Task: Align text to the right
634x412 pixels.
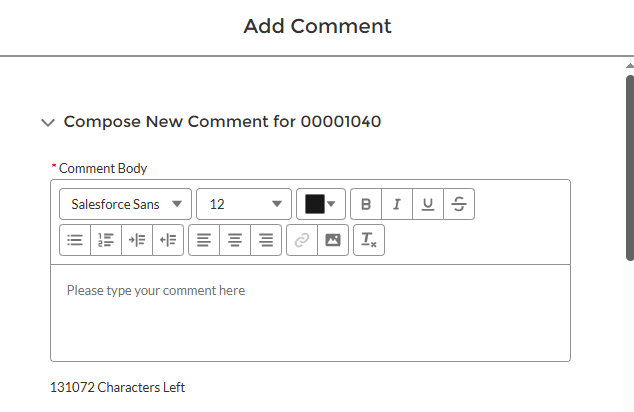Action: click(x=266, y=240)
